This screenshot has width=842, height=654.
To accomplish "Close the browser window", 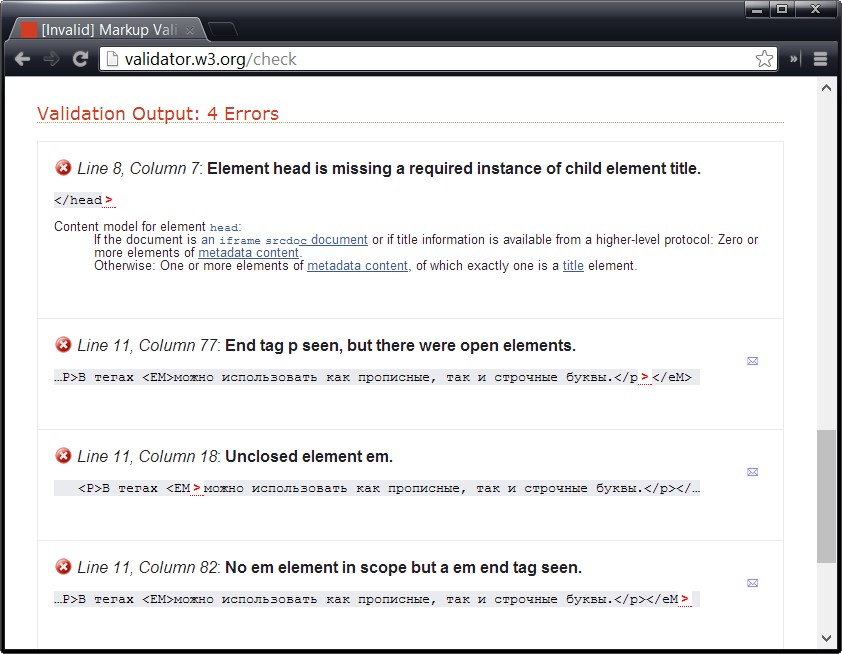I will 816,9.
